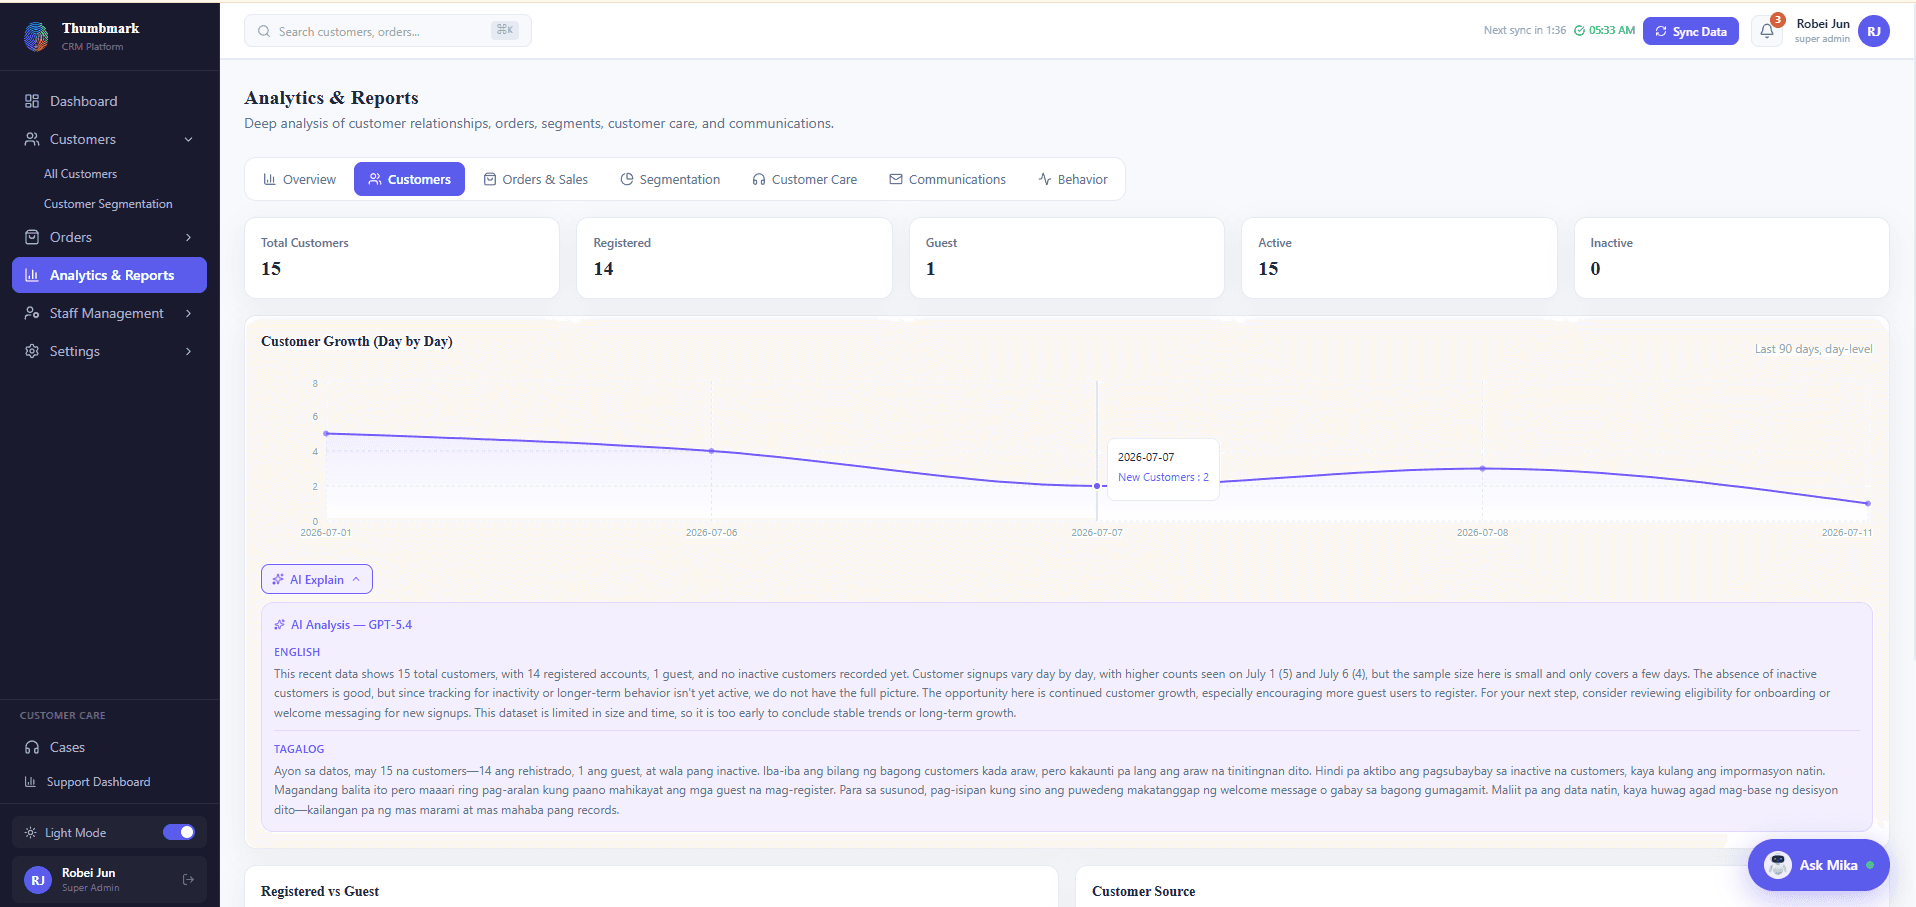Open the notifications bell
Image resolution: width=1916 pixels, height=907 pixels.
1767,31
